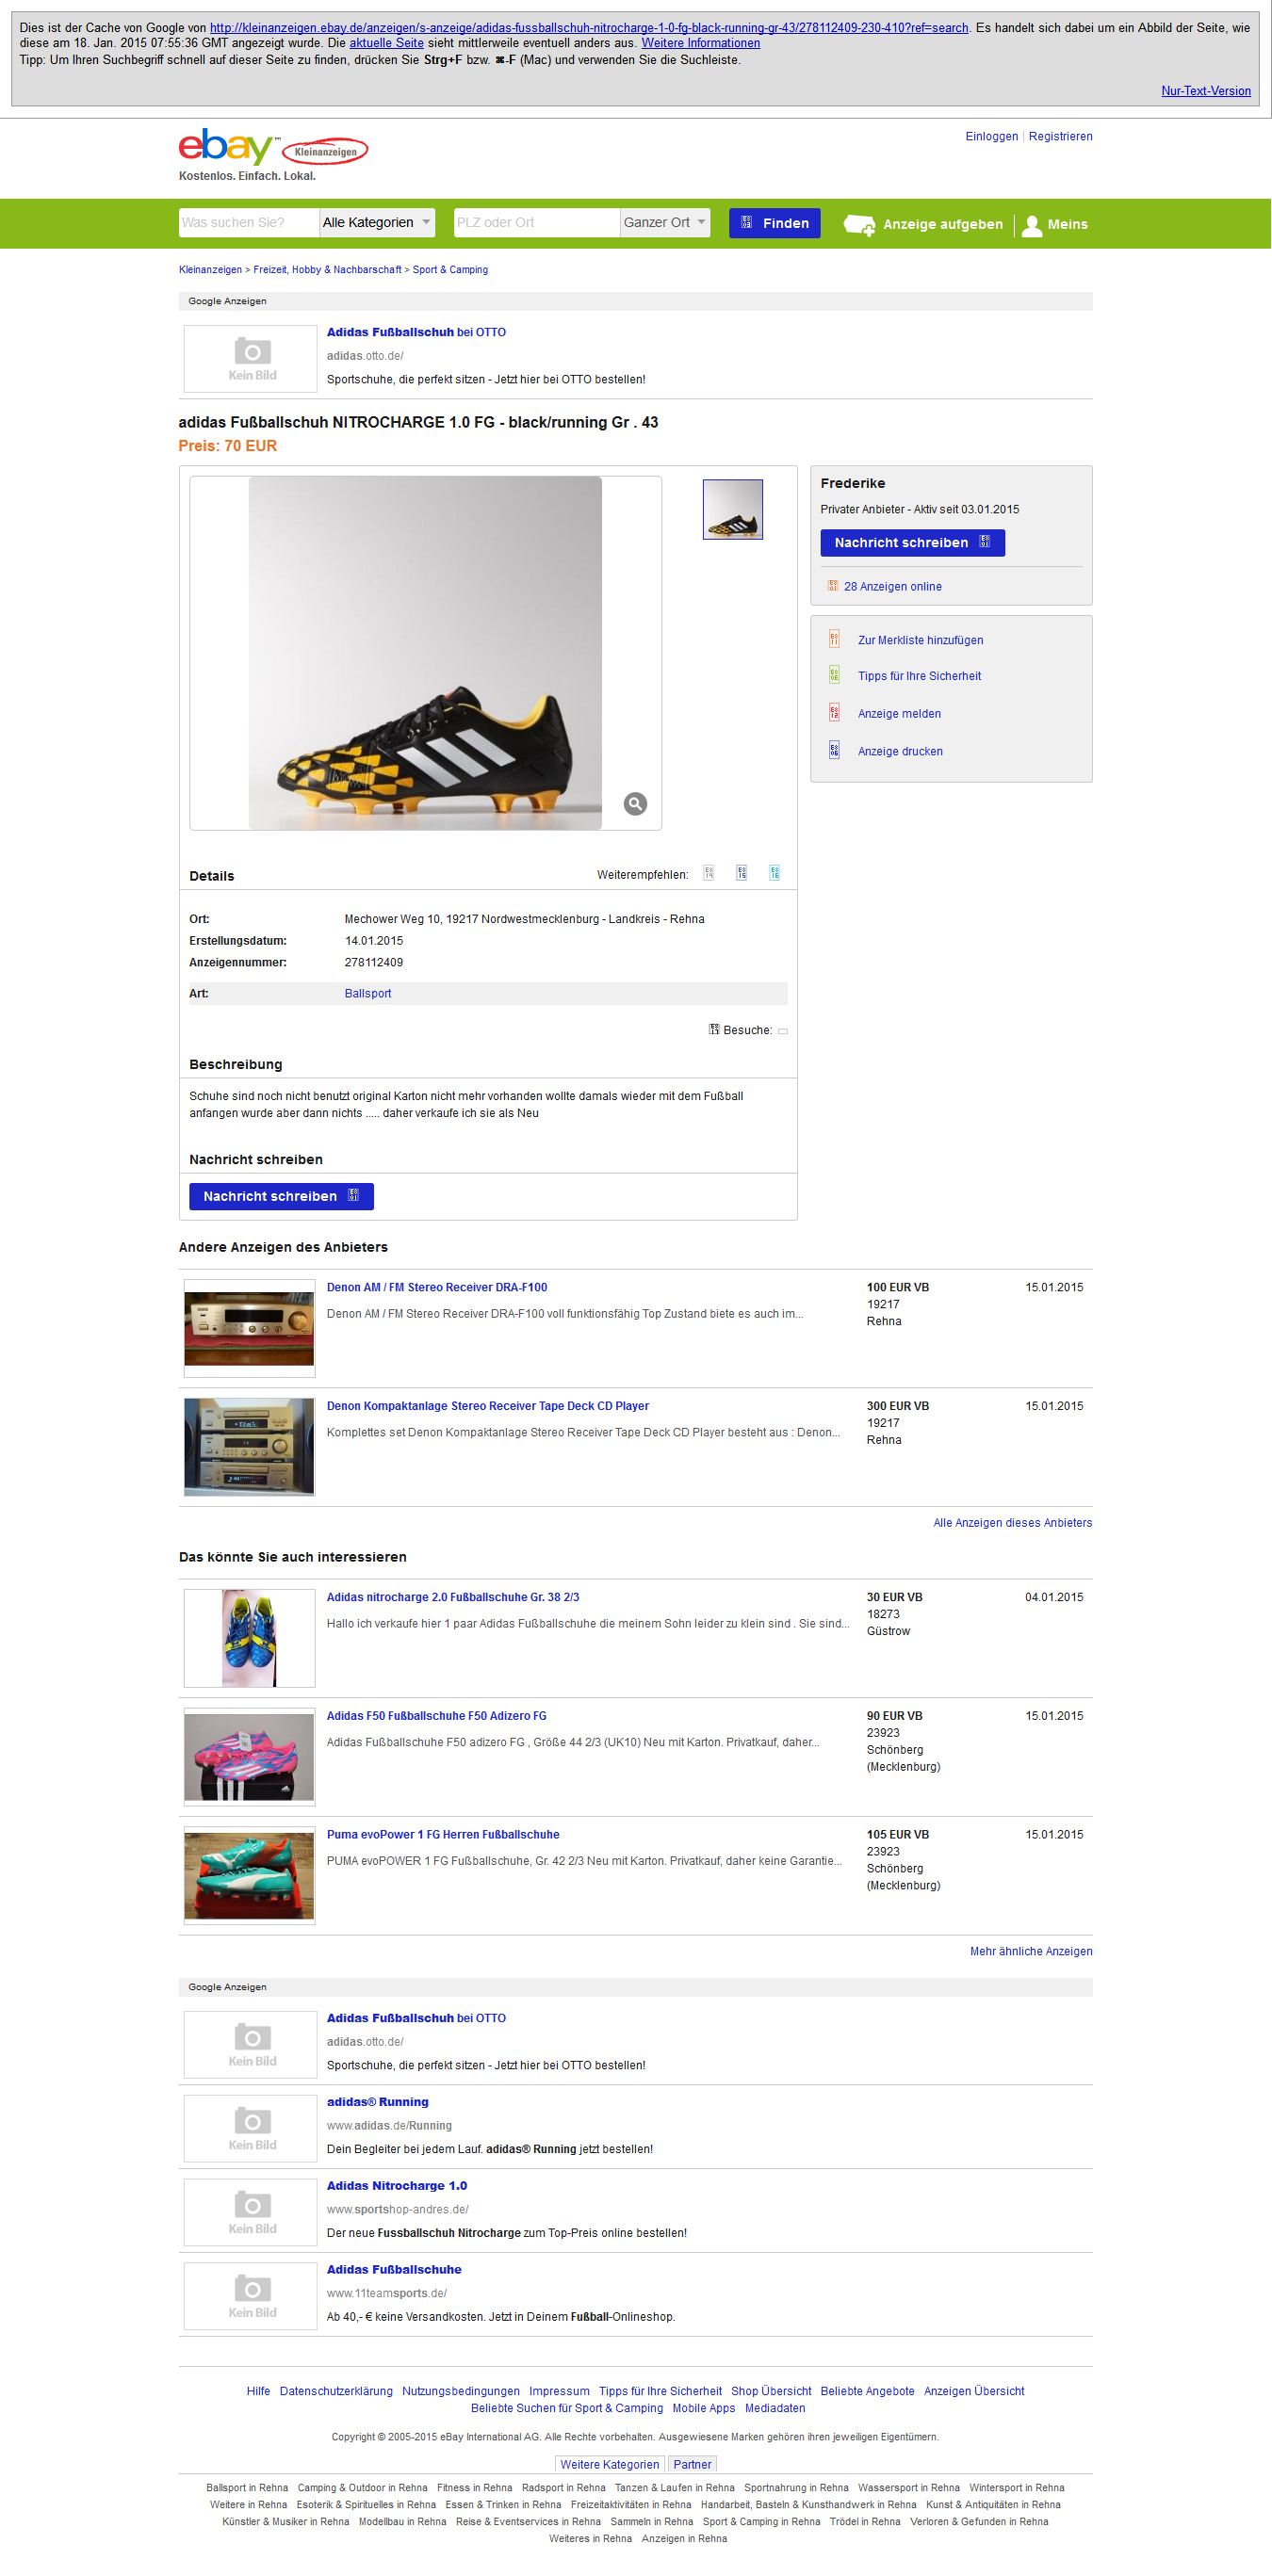
Task: Click Puma evoPower listing thumbnail
Action: [x=249, y=1876]
